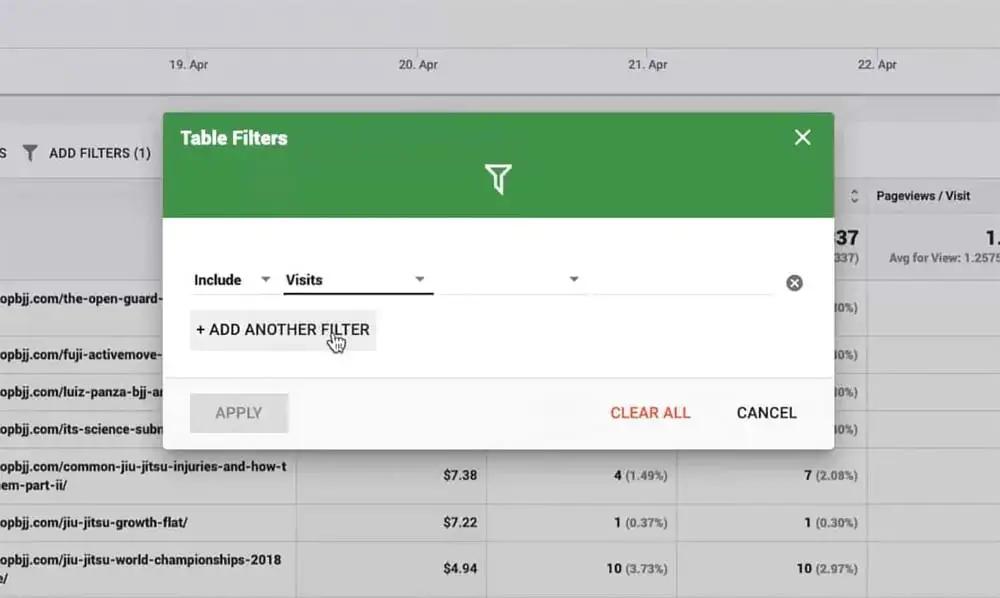1000x598 pixels.
Task: Click the Pageviews / Visit column header
Action: click(x=923, y=196)
